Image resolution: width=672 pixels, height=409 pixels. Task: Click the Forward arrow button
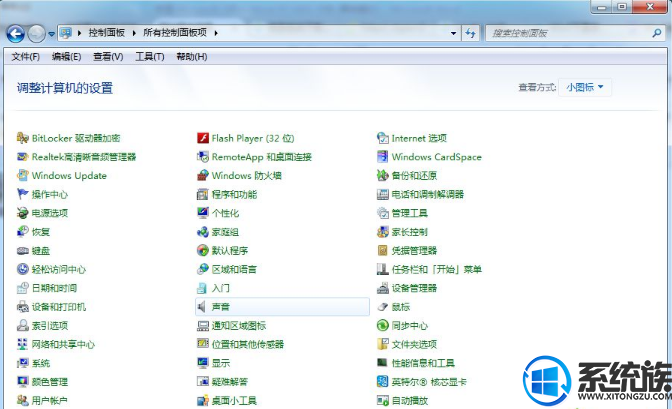pos(36,34)
